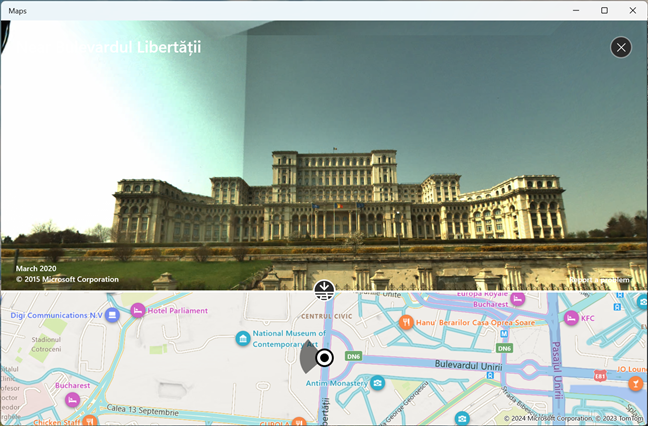
Task: Click the Bulevardul Libertății street title
Action: [110, 47]
